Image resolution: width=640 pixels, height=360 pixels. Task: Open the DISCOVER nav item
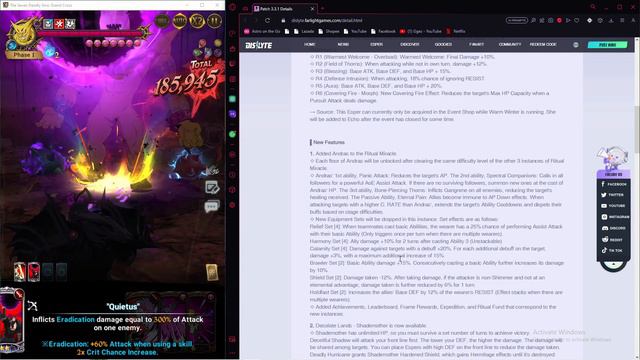point(409,44)
